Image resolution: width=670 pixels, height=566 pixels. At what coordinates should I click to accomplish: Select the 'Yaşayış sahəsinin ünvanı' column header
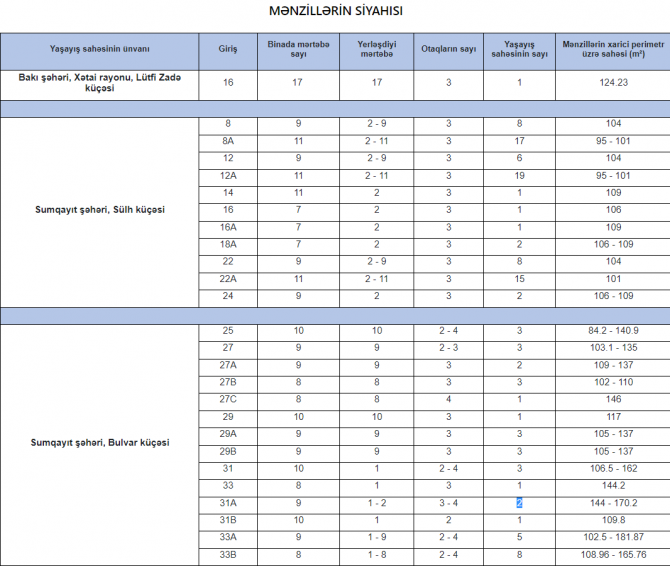pos(100,49)
